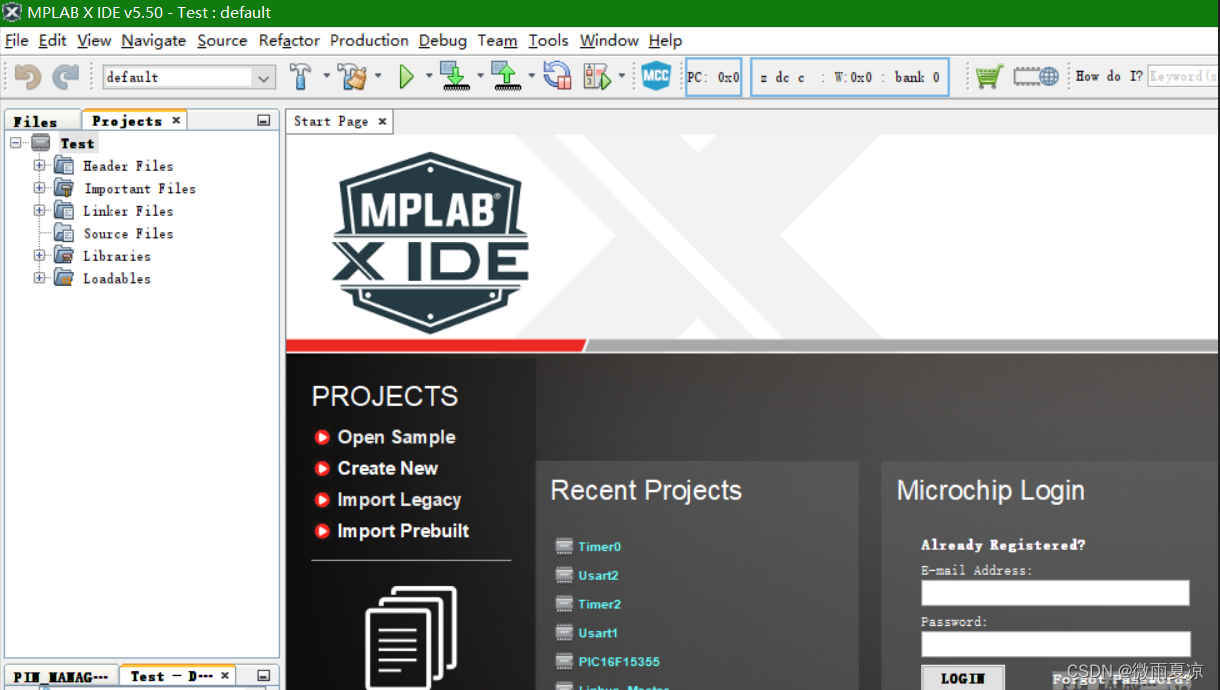Open the Run Project dropdown arrow
1220x690 pixels.
pyautogui.click(x=429, y=76)
